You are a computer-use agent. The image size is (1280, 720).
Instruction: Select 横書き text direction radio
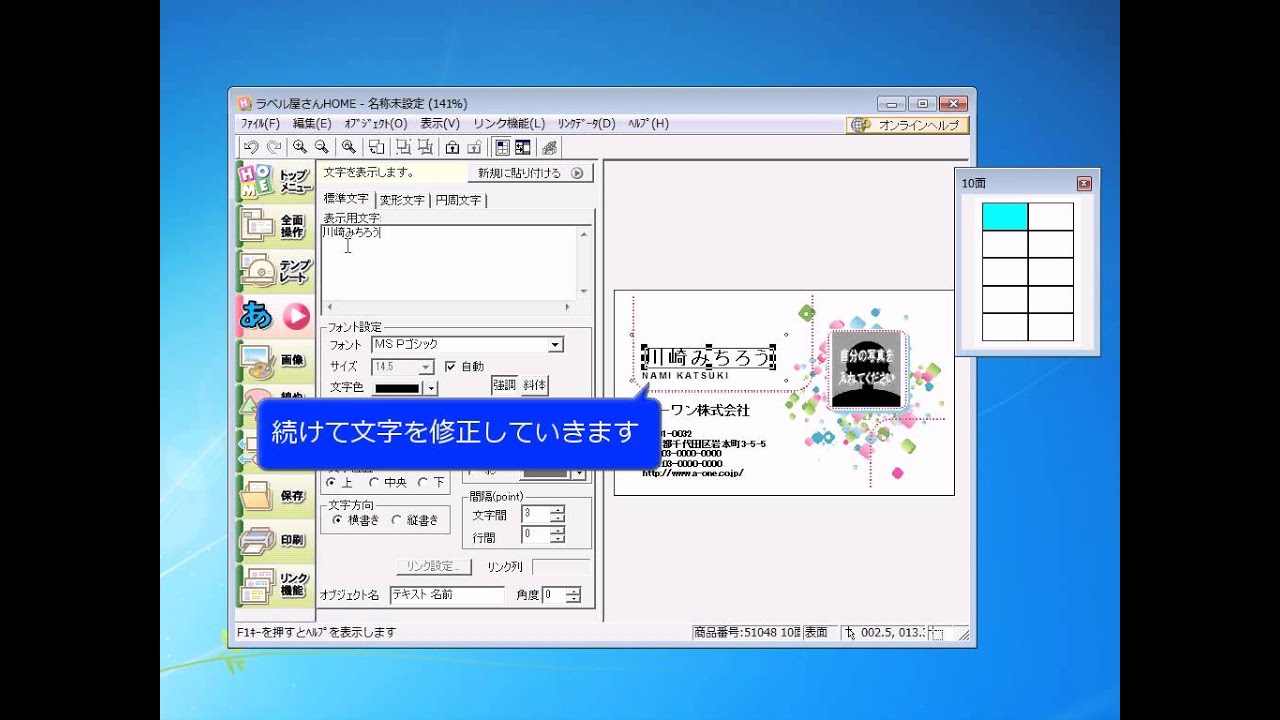pos(338,520)
